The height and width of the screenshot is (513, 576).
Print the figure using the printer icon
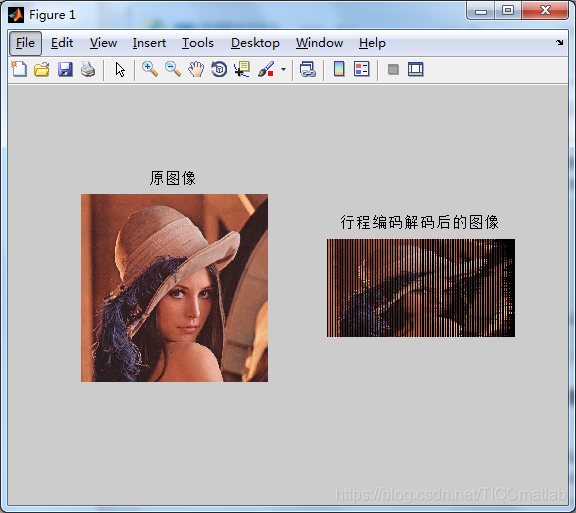[x=88, y=69]
